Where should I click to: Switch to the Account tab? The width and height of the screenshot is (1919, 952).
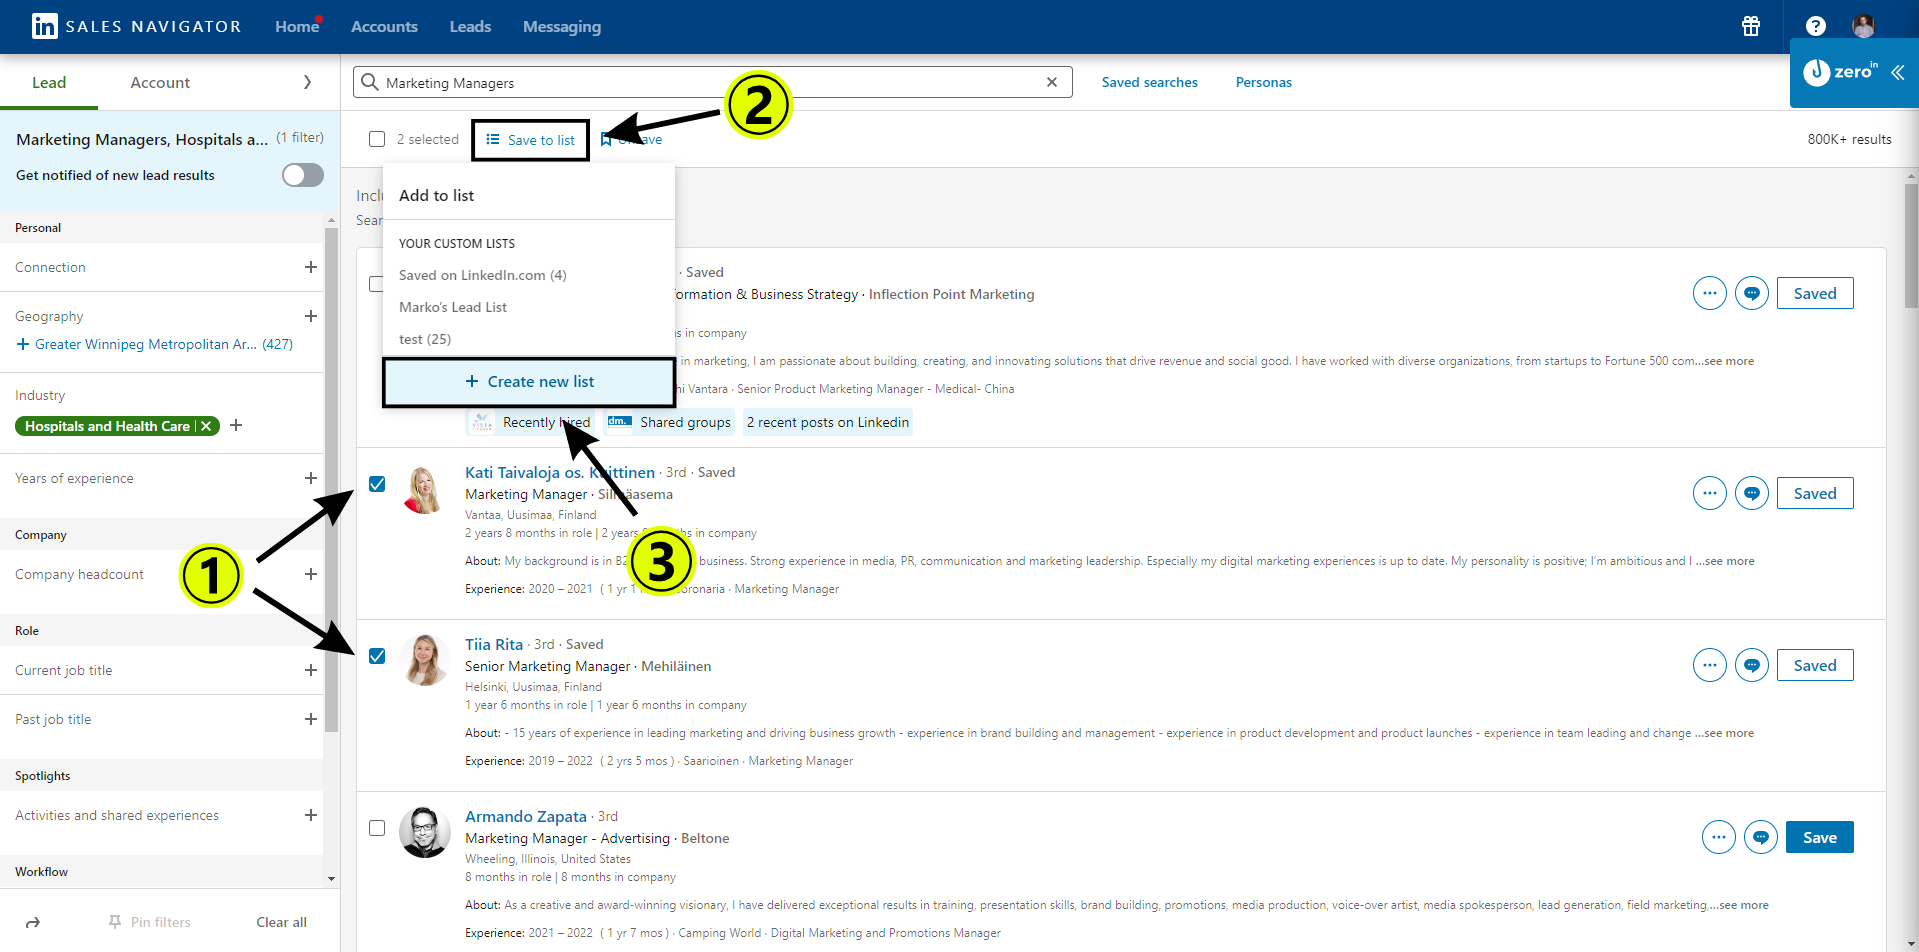160,82
